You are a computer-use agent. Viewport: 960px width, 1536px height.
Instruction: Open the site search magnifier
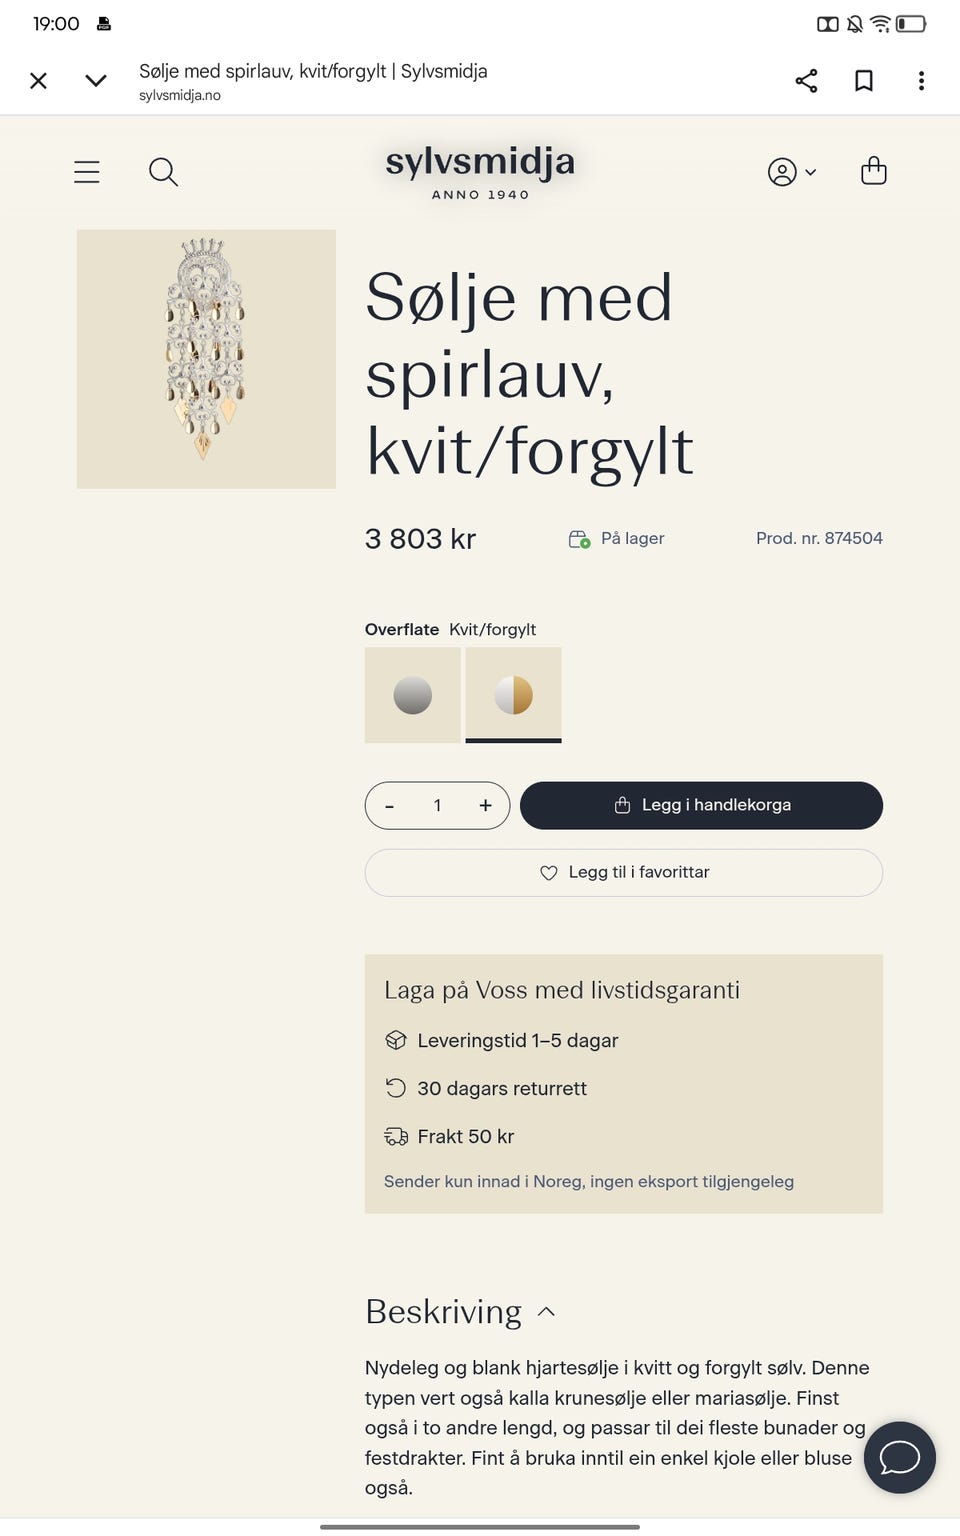click(x=163, y=172)
